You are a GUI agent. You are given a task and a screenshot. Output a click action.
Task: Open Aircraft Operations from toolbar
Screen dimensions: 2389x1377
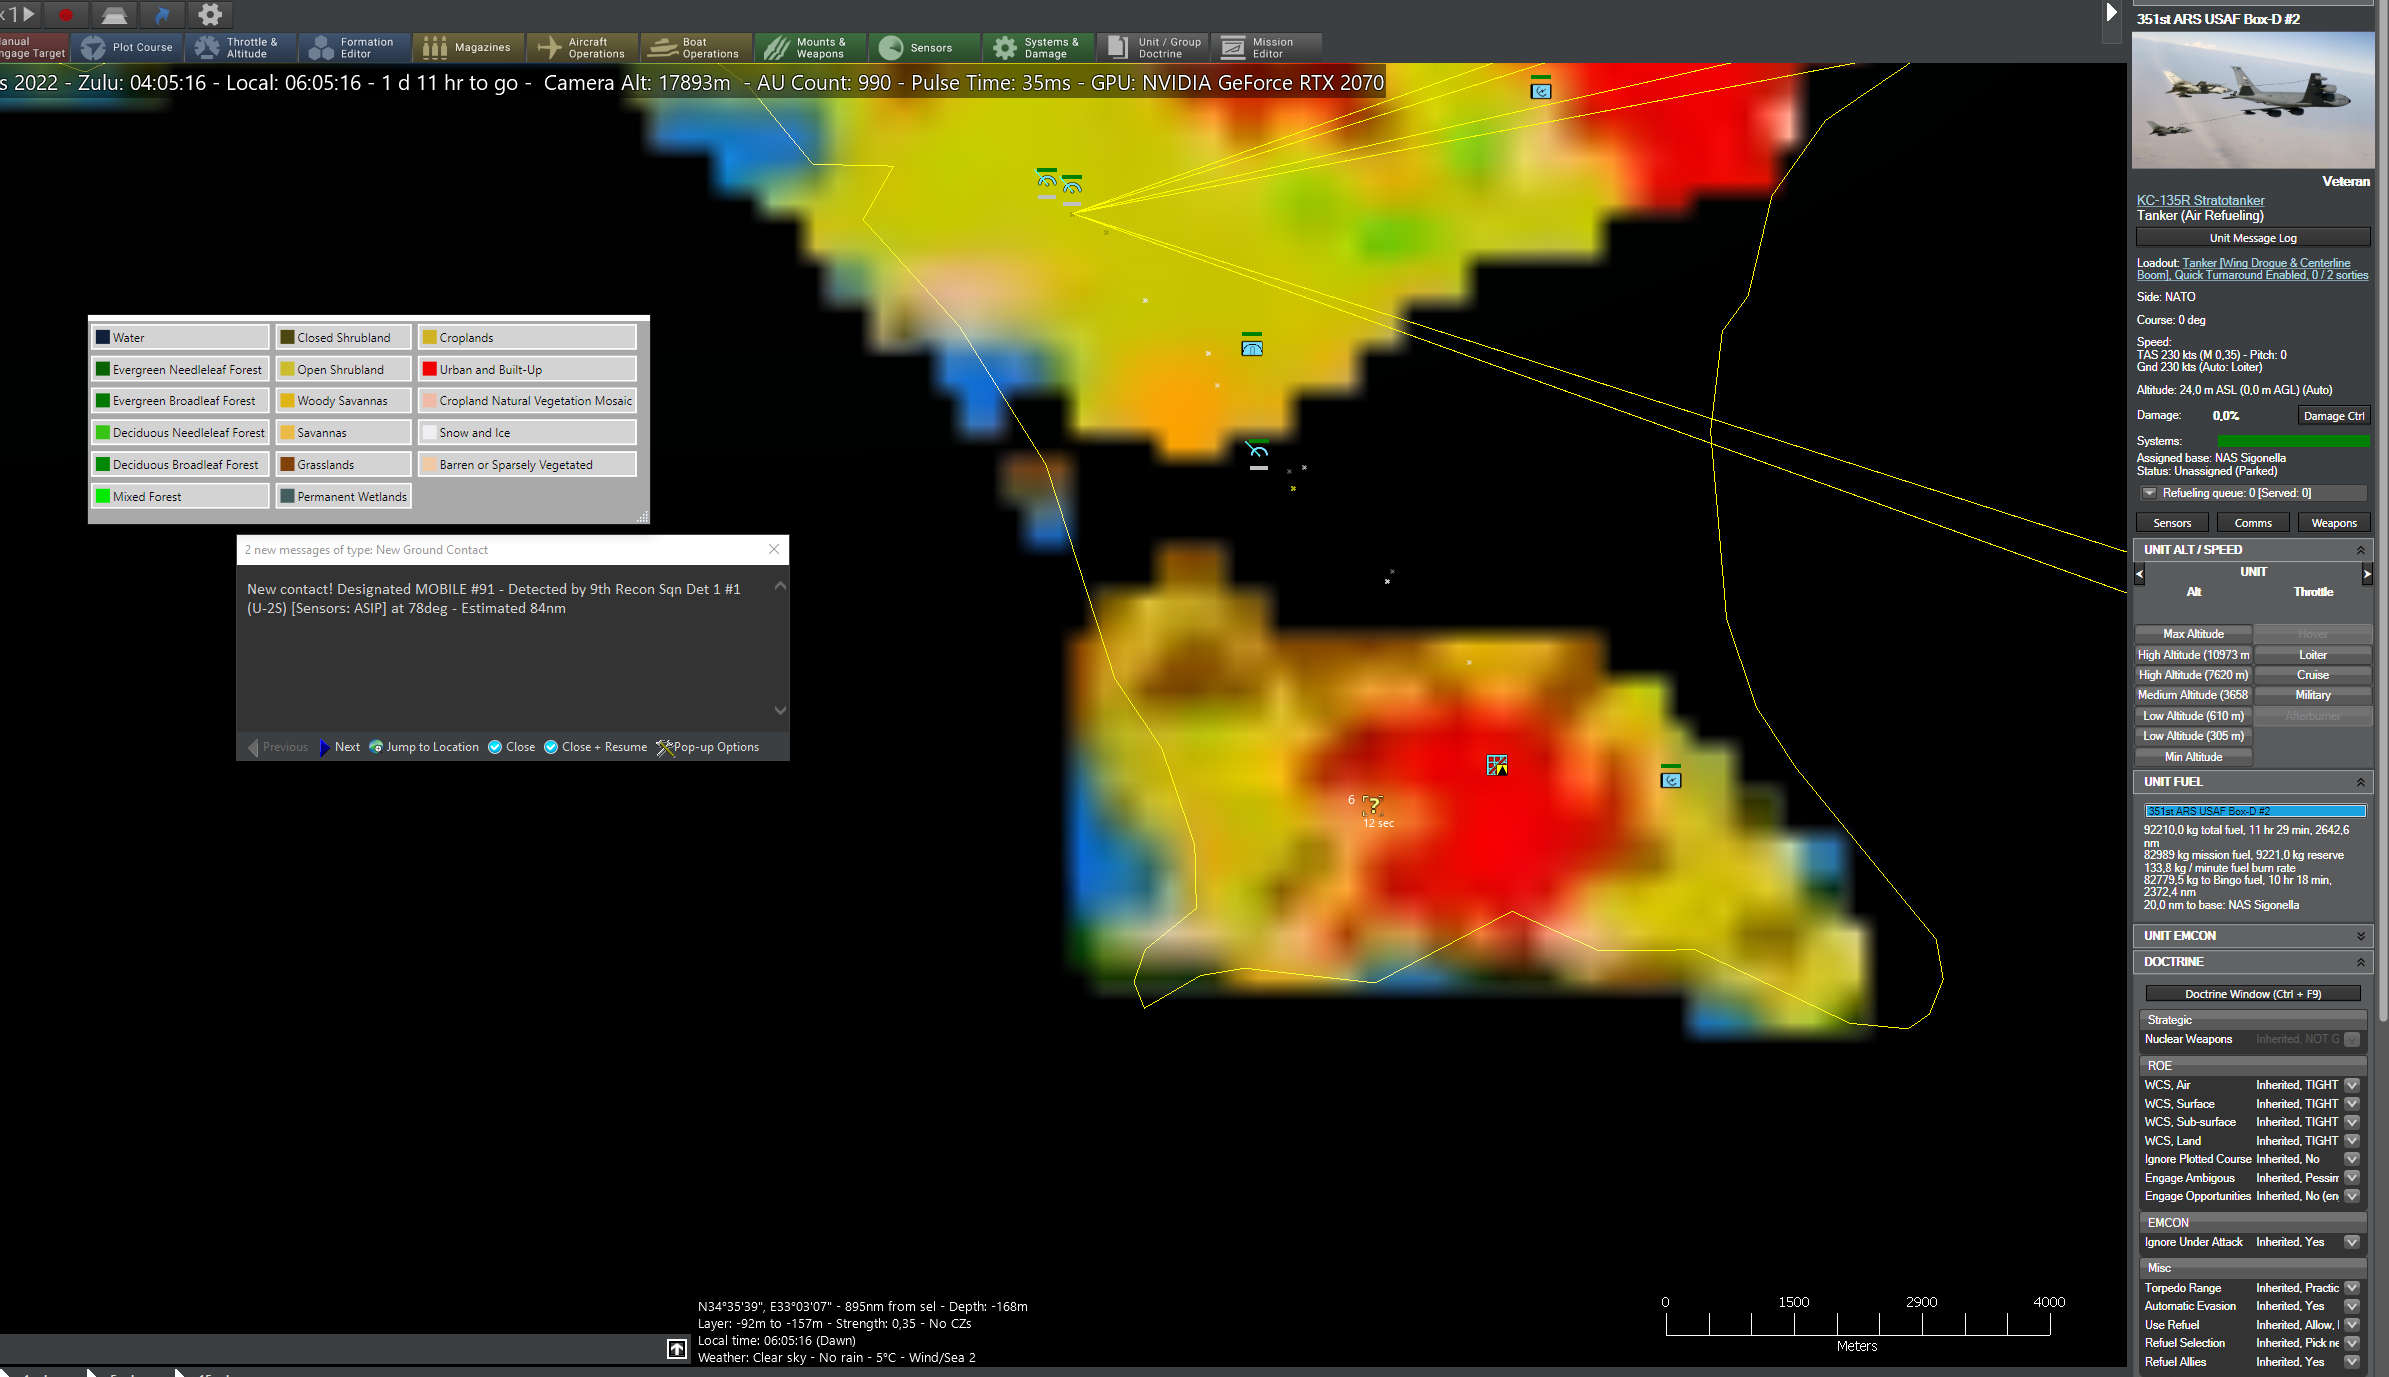click(582, 47)
